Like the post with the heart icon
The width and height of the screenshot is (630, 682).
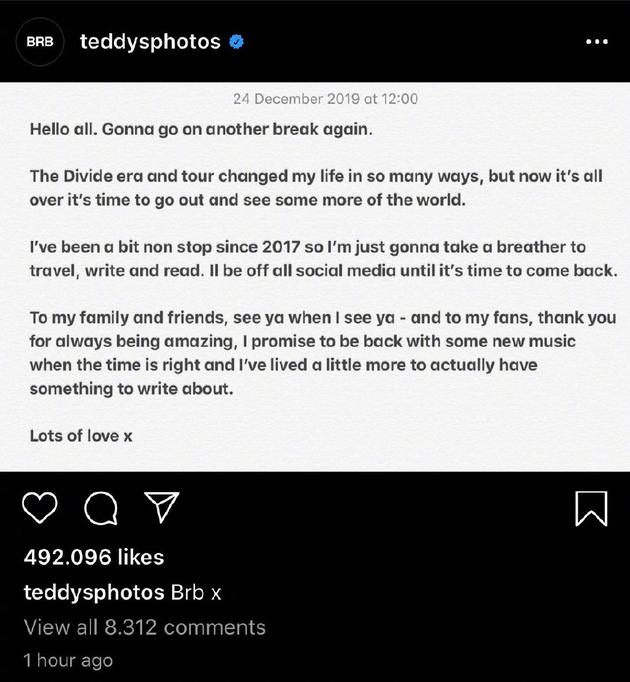click(x=40, y=510)
